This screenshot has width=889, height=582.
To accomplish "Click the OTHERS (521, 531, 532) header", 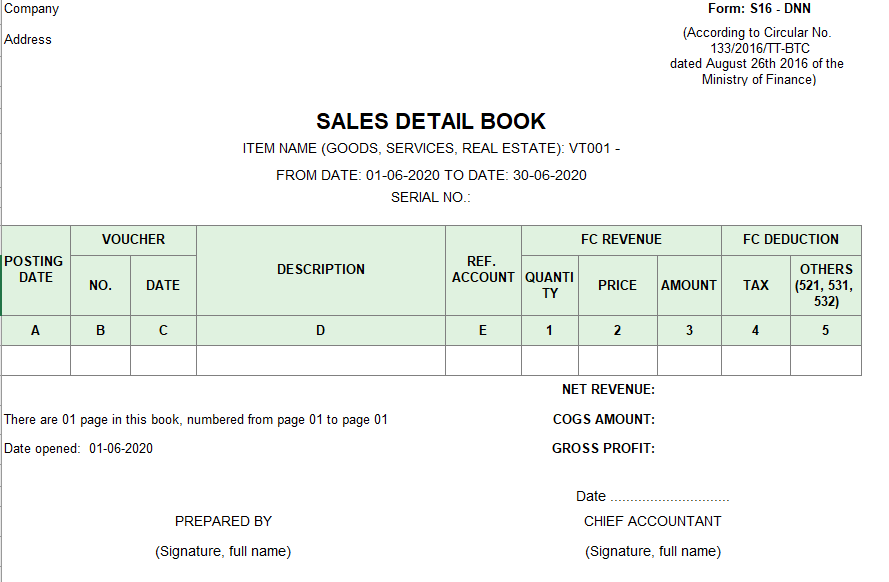I will 826,285.
